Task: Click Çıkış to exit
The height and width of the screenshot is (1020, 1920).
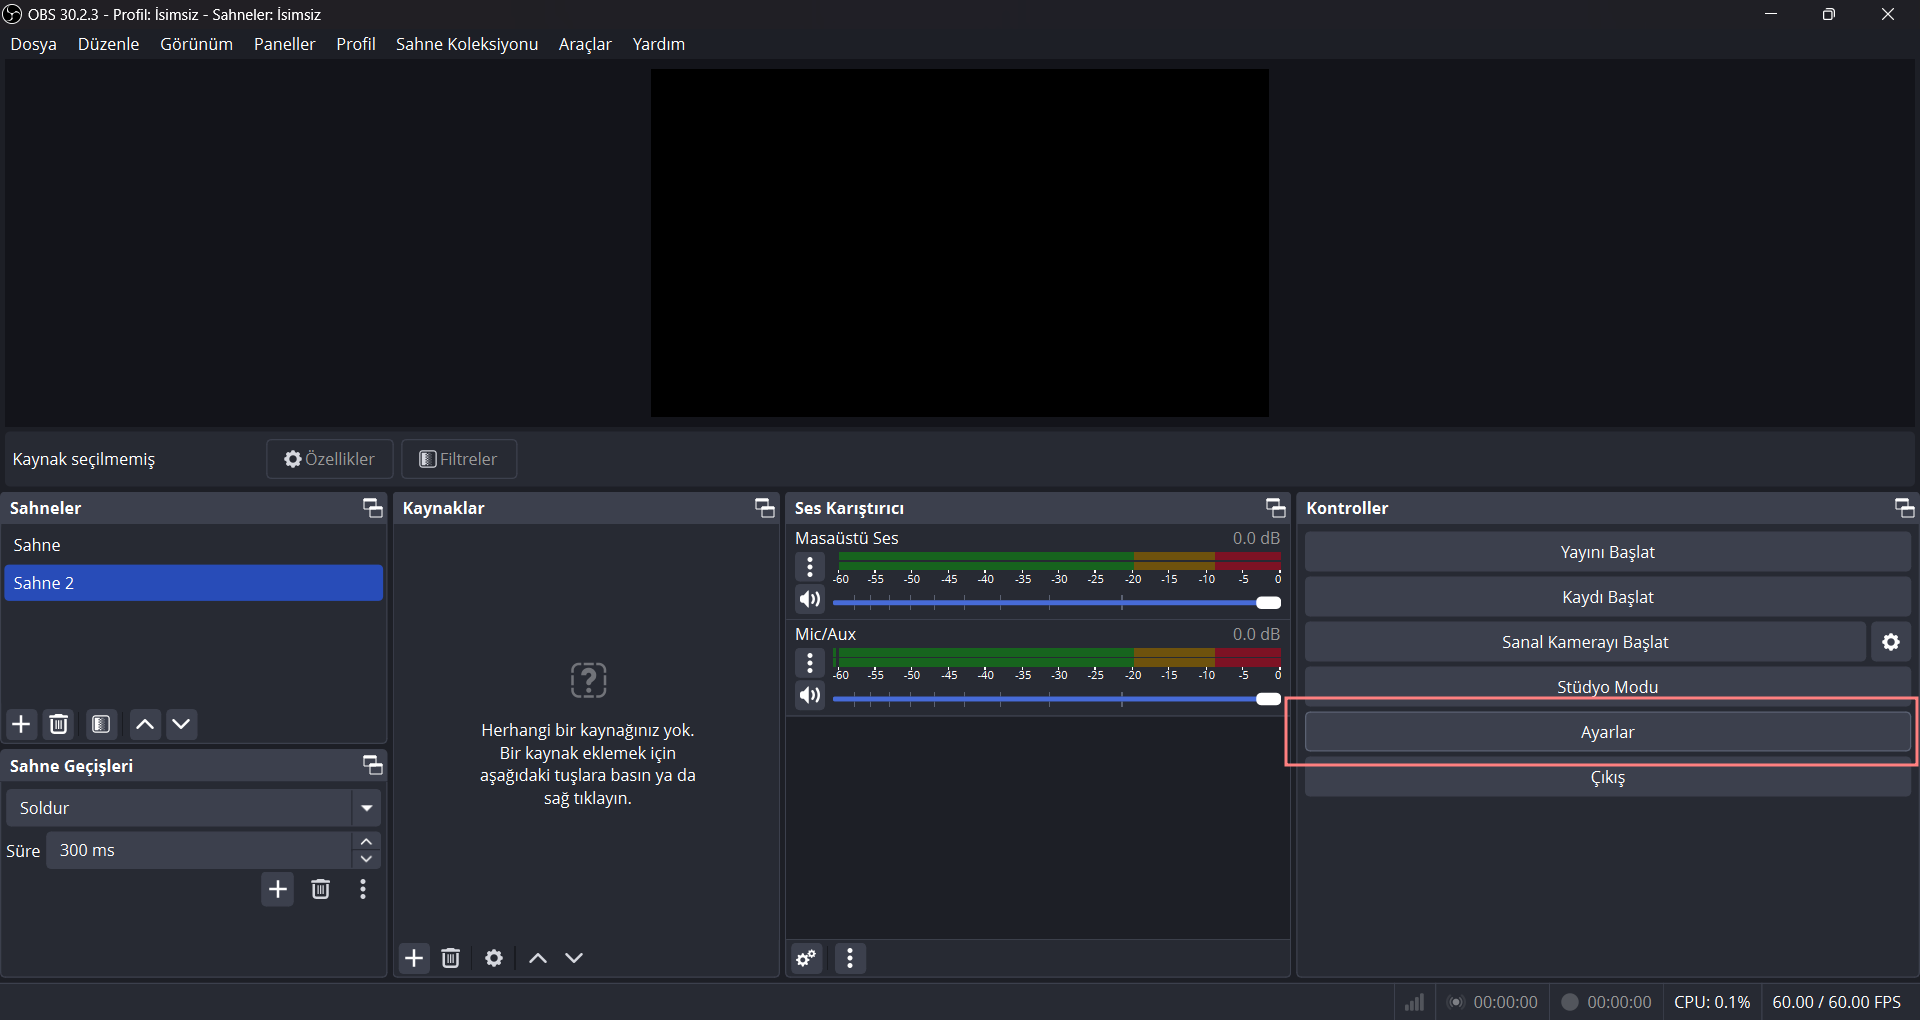Action: [1608, 778]
